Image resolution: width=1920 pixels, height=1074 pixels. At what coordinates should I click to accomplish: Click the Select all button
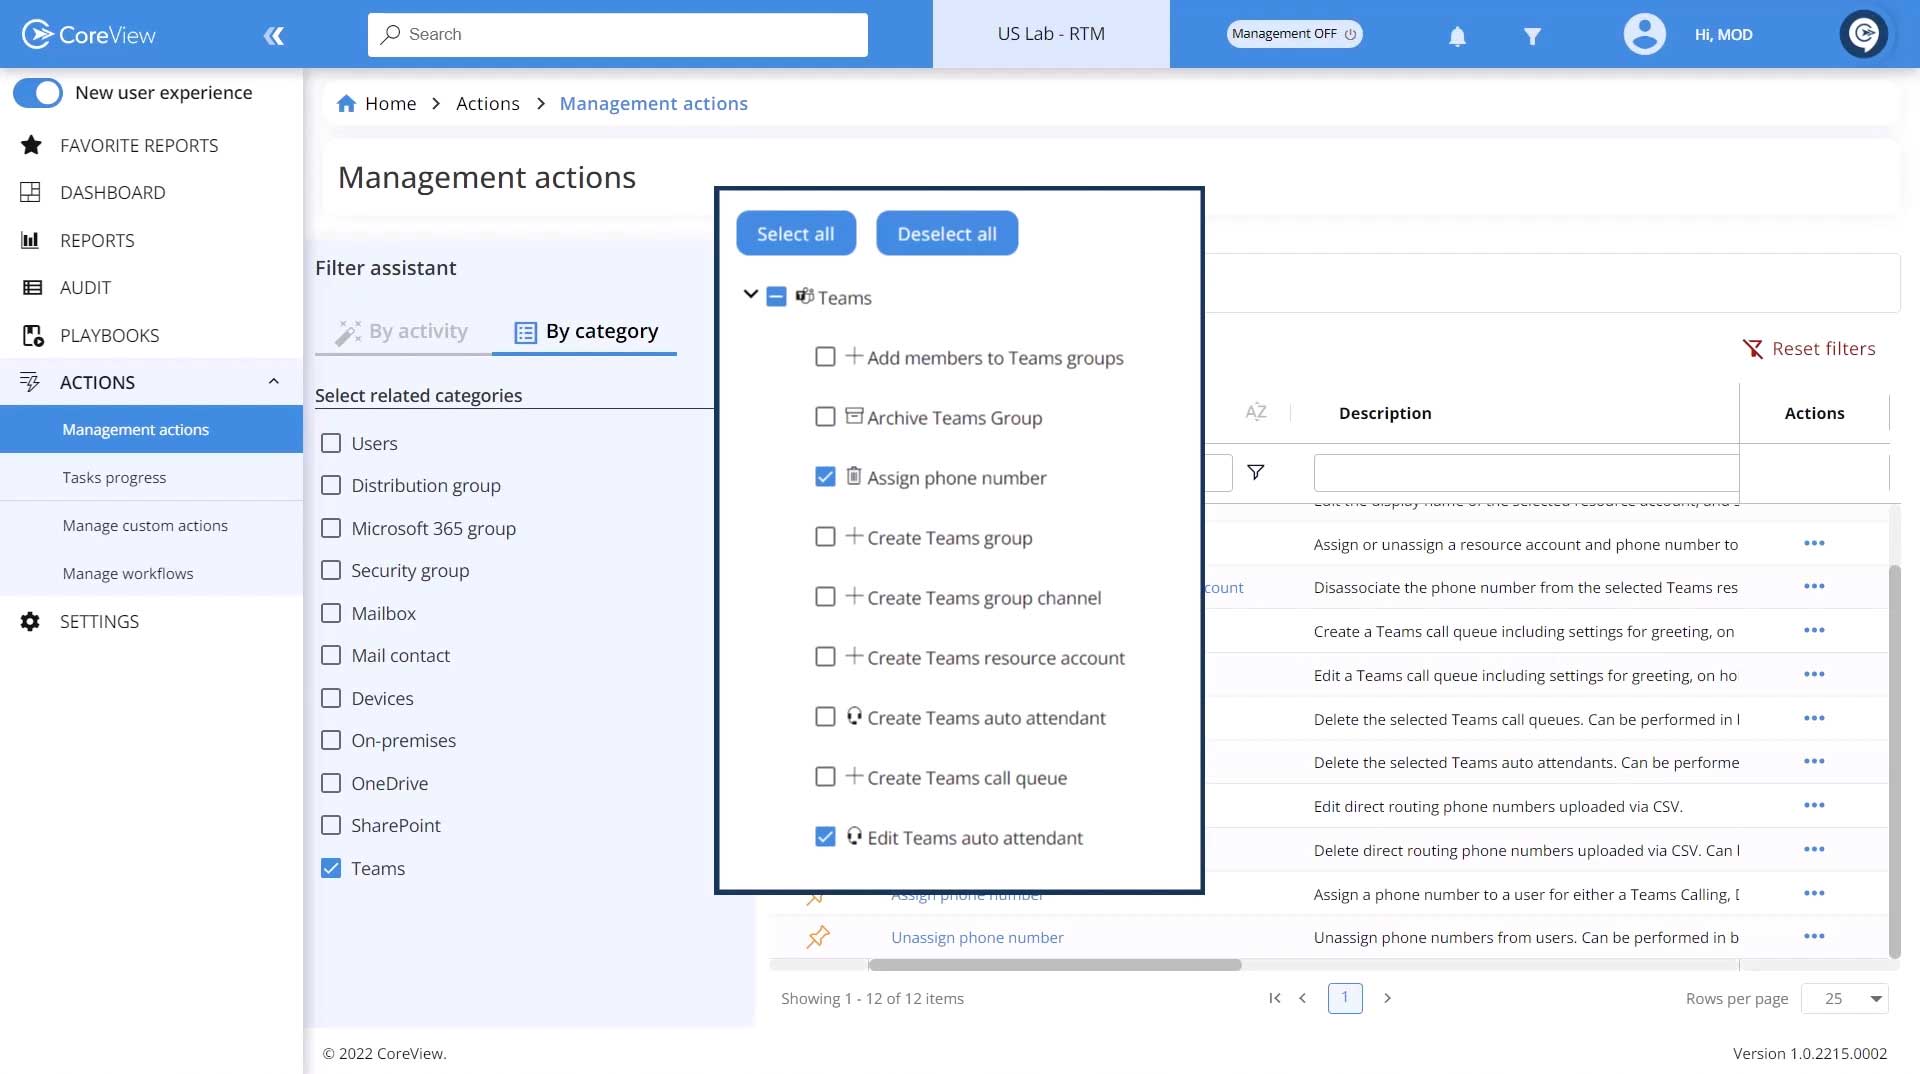tap(795, 232)
